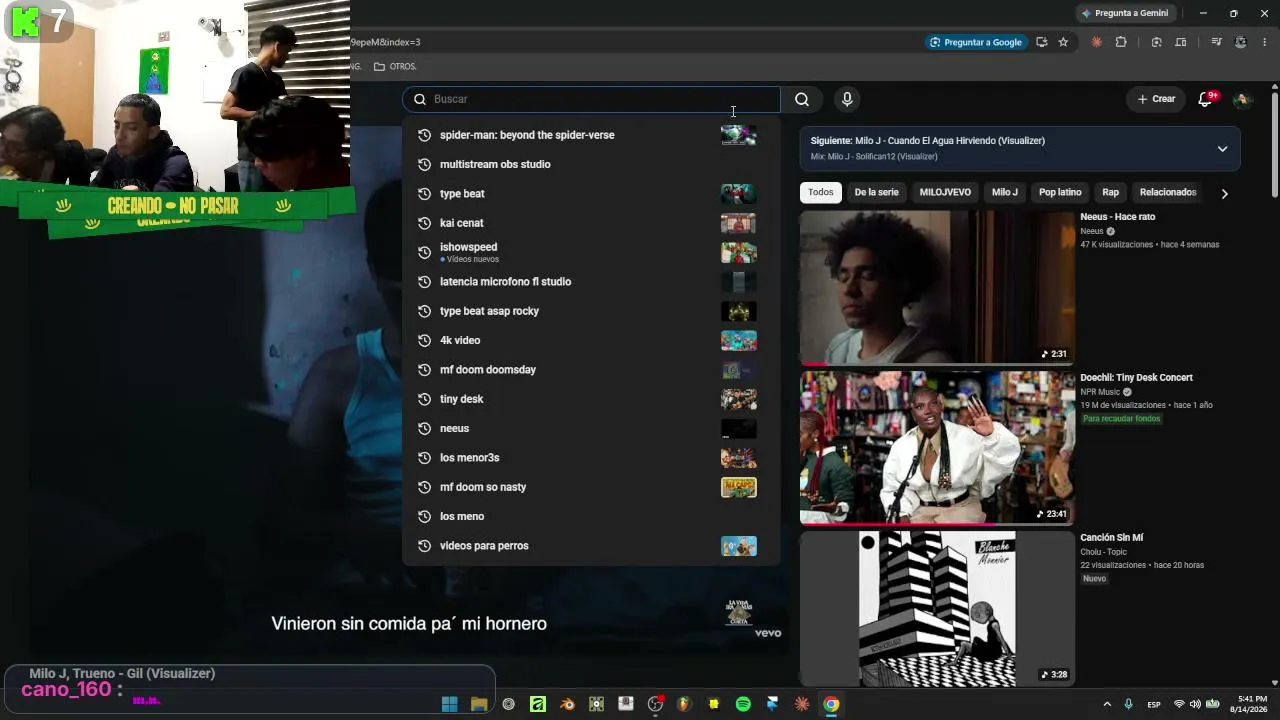This screenshot has height=720, width=1280.
Task: Choose search suggestion '4k video'
Action: pyautogui.click(x=591, y=340)
